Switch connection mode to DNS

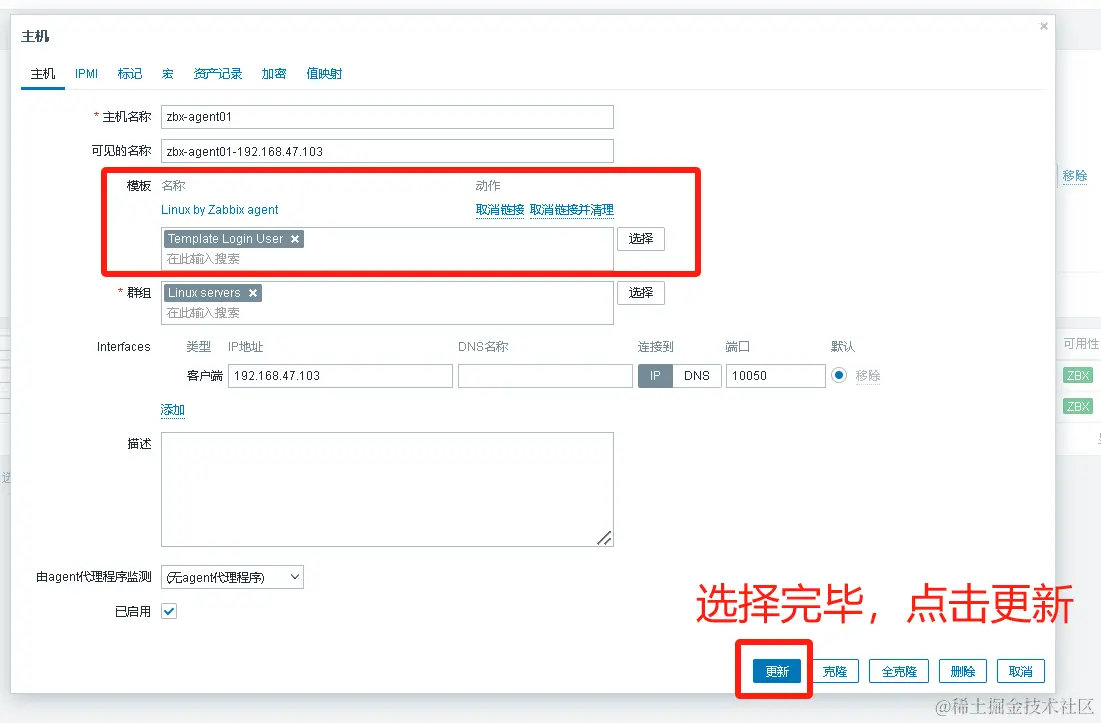point(697,376)
